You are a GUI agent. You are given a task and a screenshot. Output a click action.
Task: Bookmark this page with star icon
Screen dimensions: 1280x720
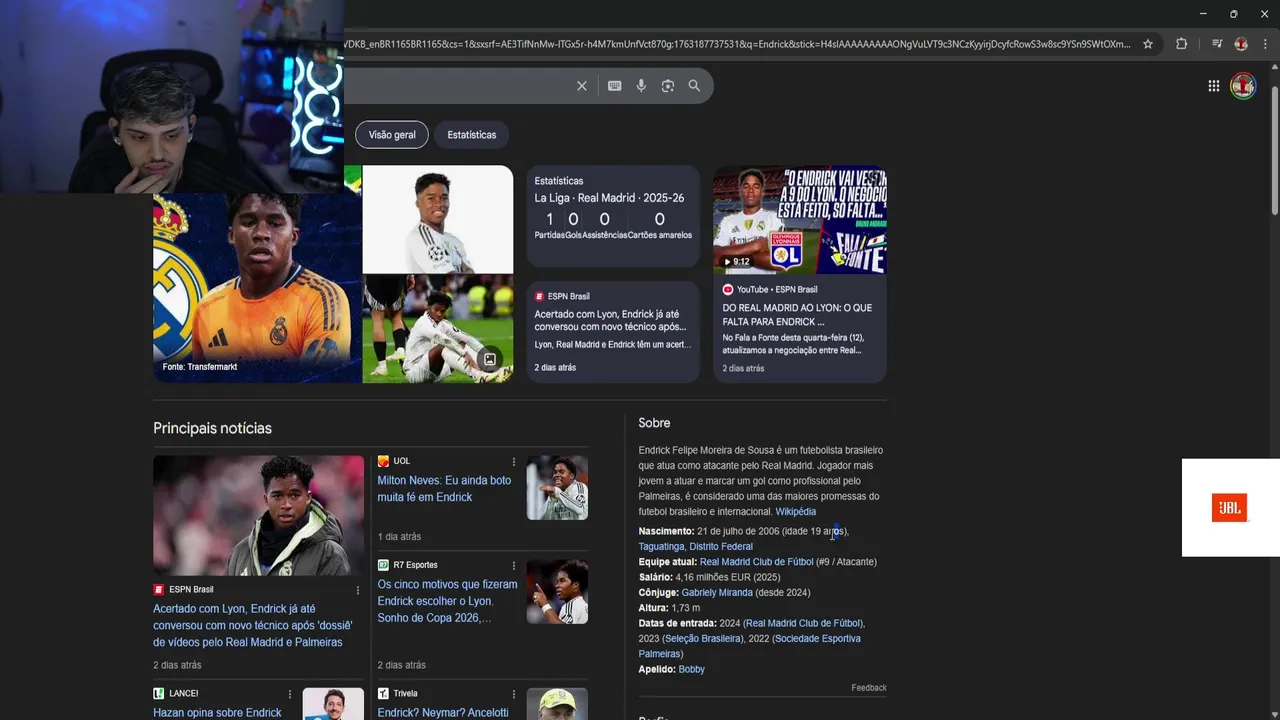[1148, 44]
